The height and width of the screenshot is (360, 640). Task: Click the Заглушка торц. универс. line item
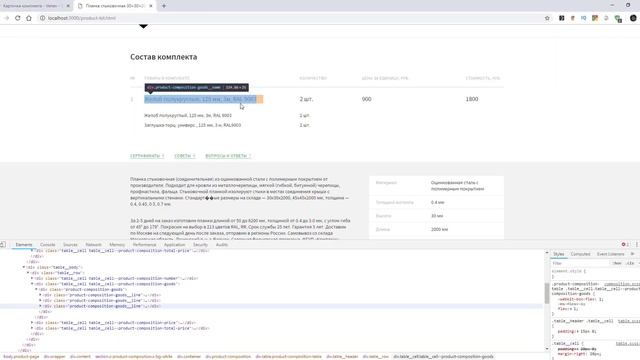(193, 125)
